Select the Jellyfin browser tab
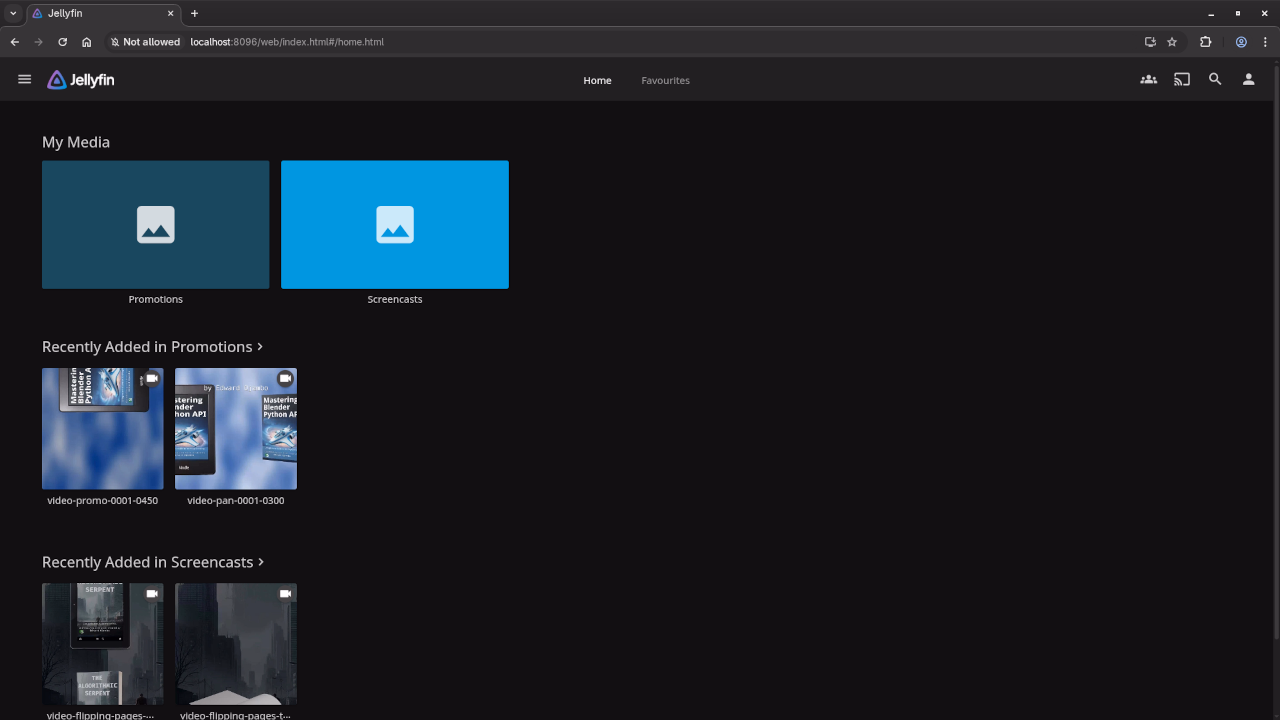Image resolution: width=1280 pixels, height=720 pixels. click(103, 13)
